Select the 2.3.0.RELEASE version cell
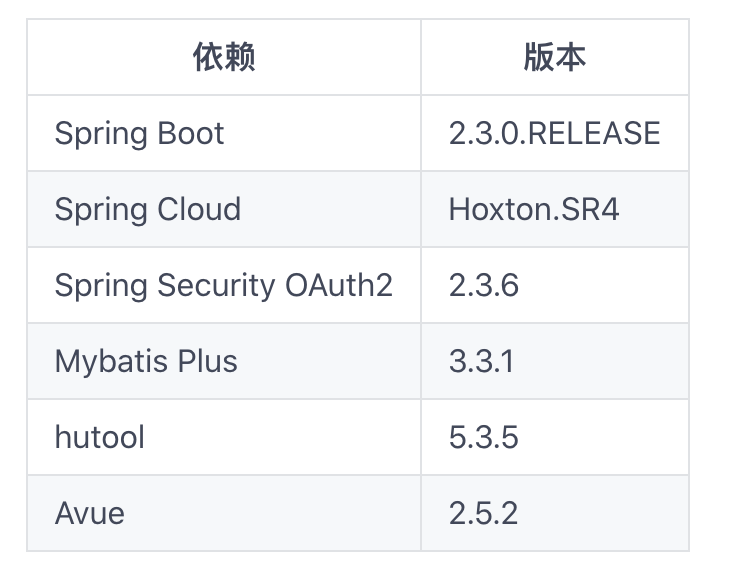The image size is (752, 570). click(x=555, y=133)
